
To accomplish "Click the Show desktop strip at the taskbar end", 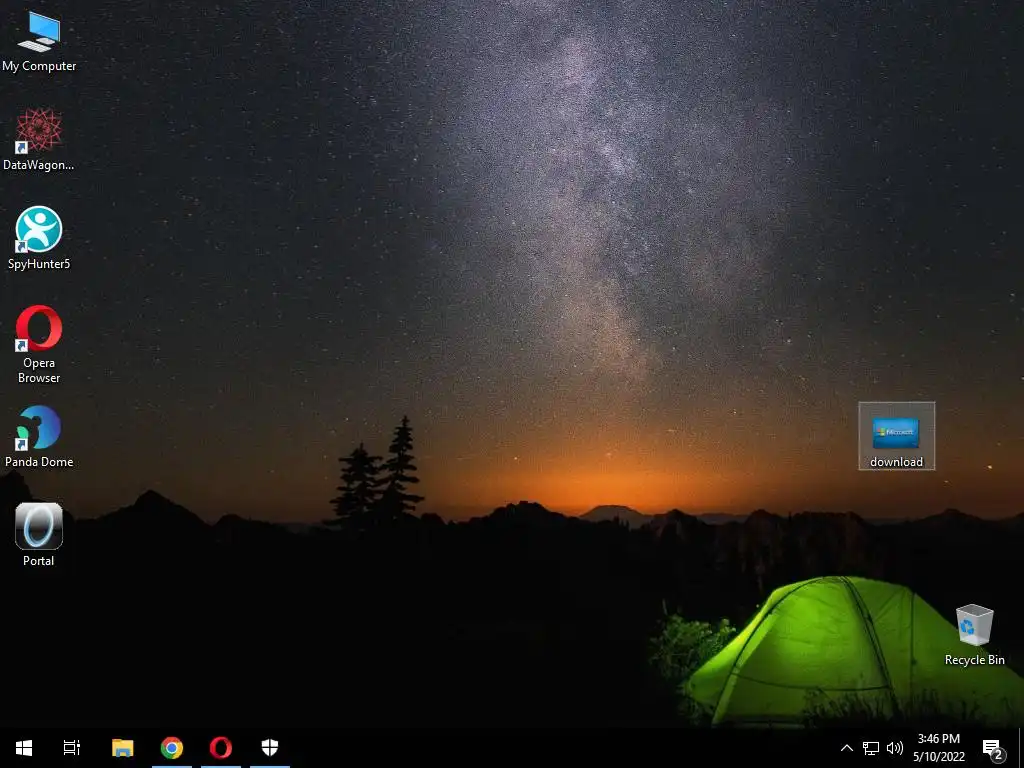I will (1021, 748).
